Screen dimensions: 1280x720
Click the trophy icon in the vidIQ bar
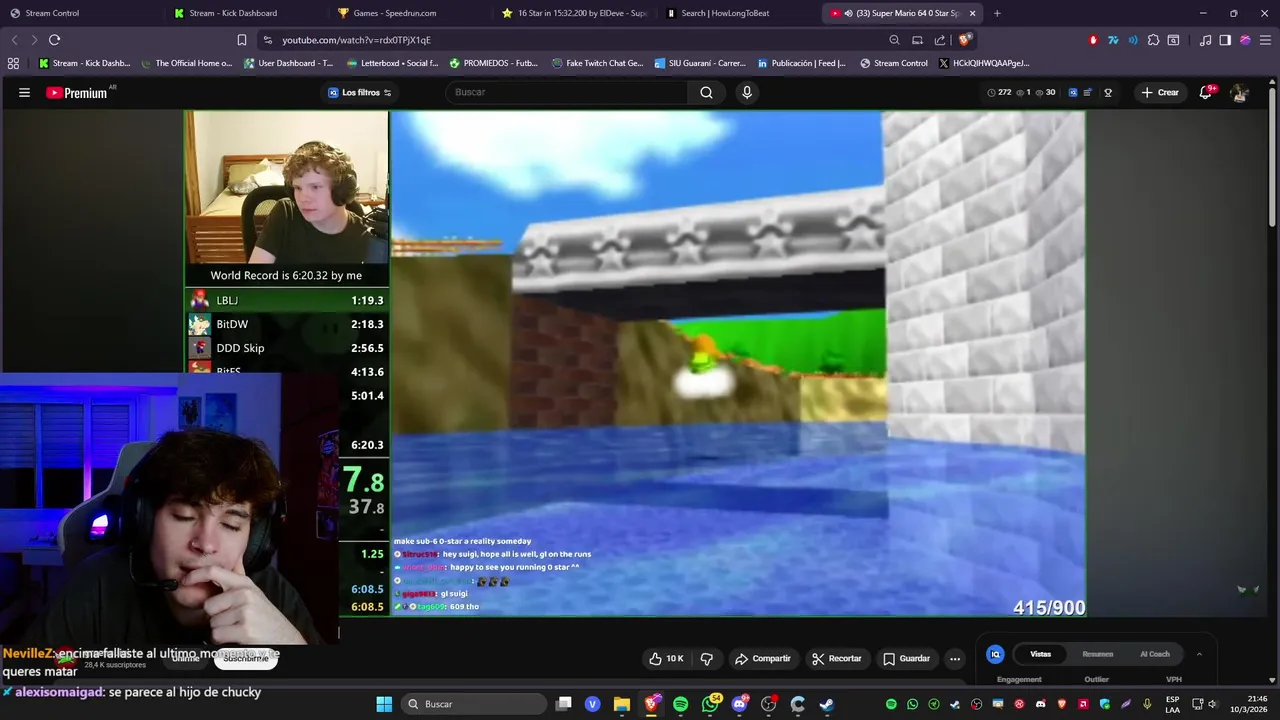(x=1108, y=92)
